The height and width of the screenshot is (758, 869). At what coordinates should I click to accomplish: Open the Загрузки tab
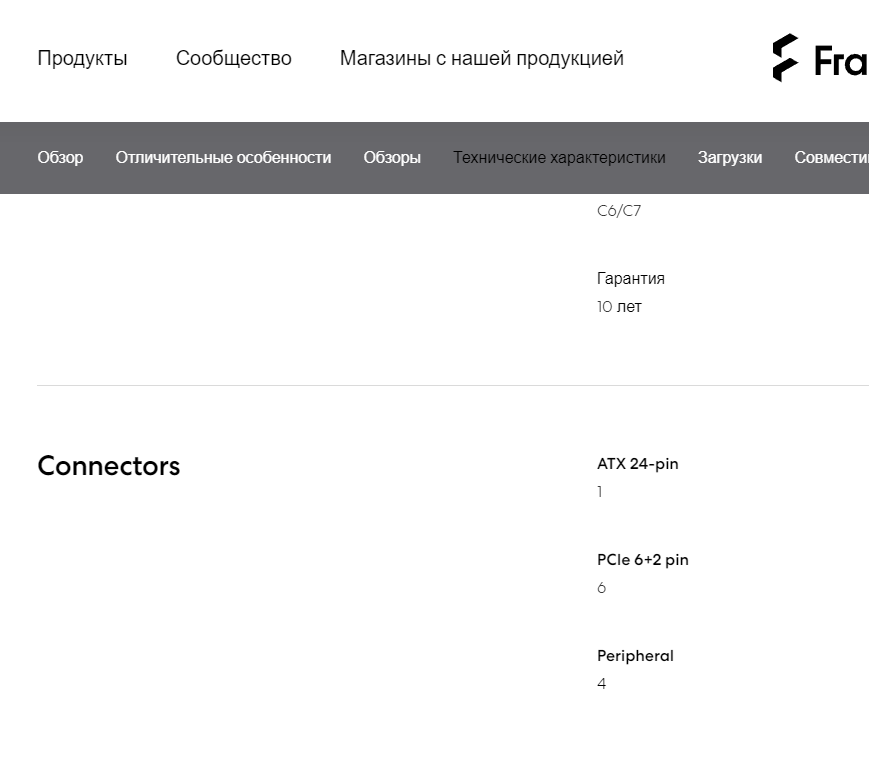pyautogui.click(x=730, y=157)
